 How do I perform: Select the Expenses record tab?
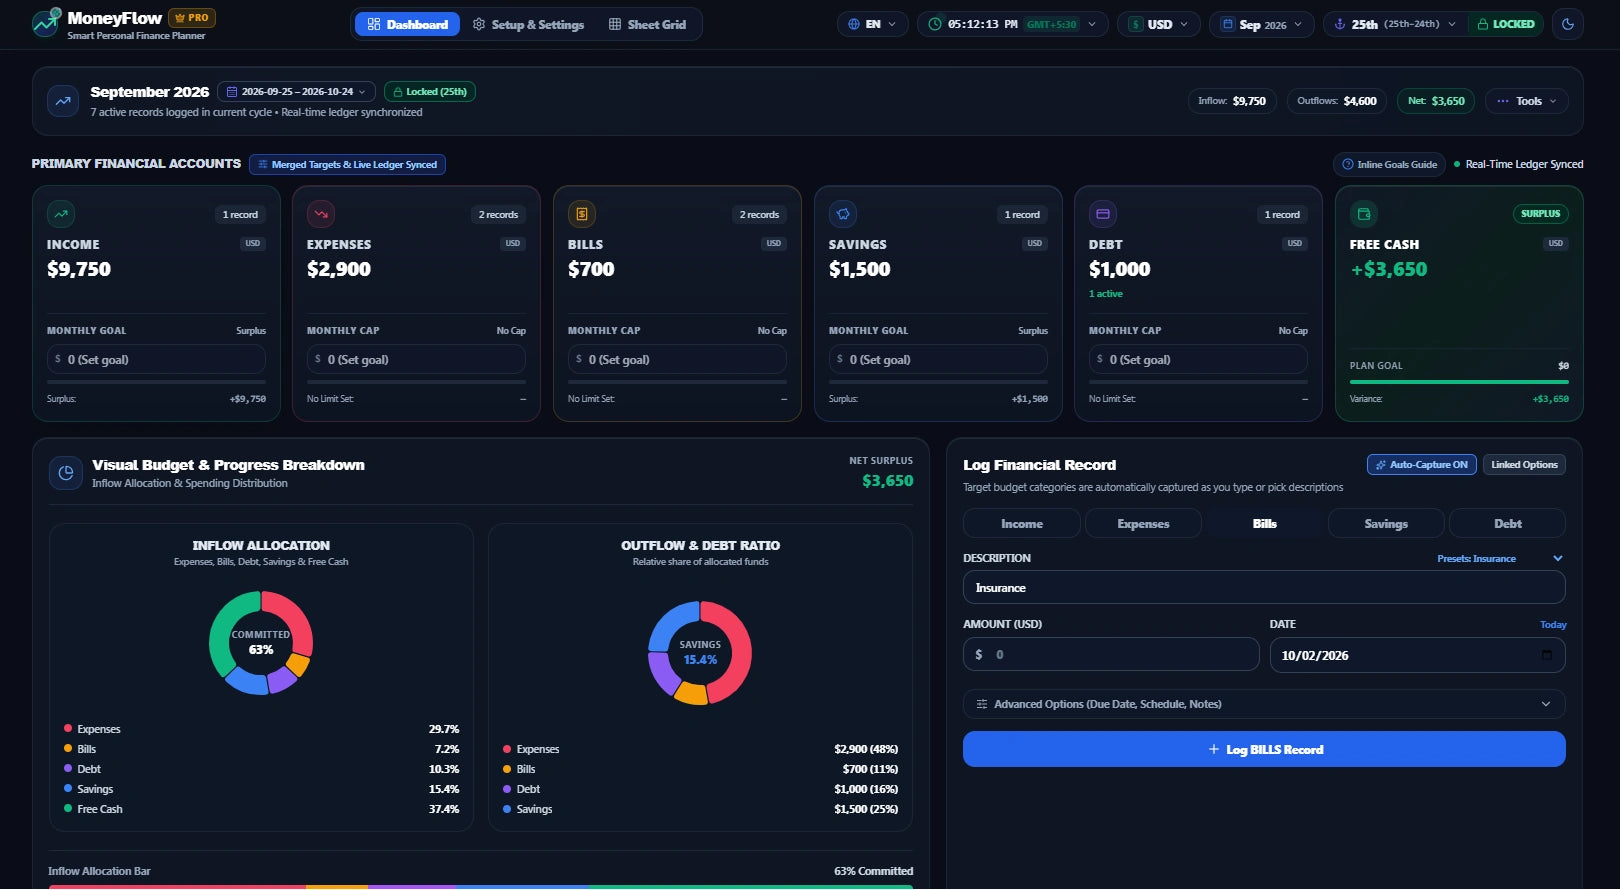click(x=1143, y=524)
